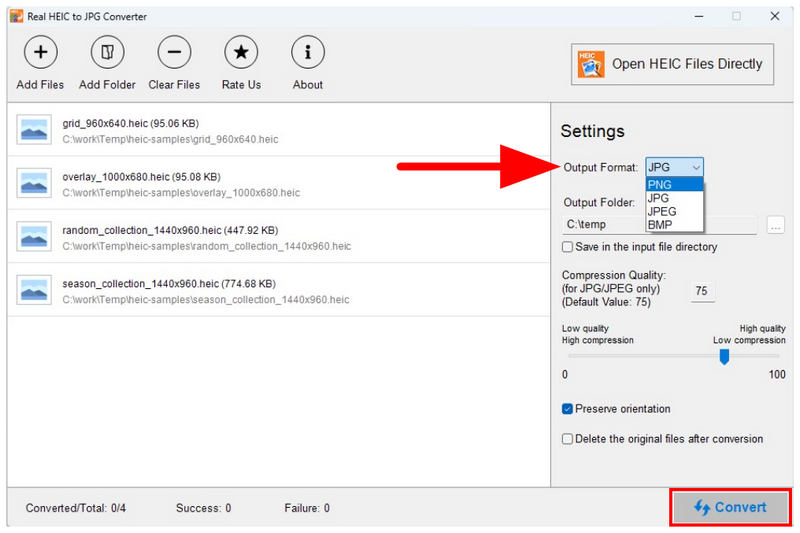
Task: Select file name season_collection_1440x960.heic (774.68 KB)
Action: point(169,284)
